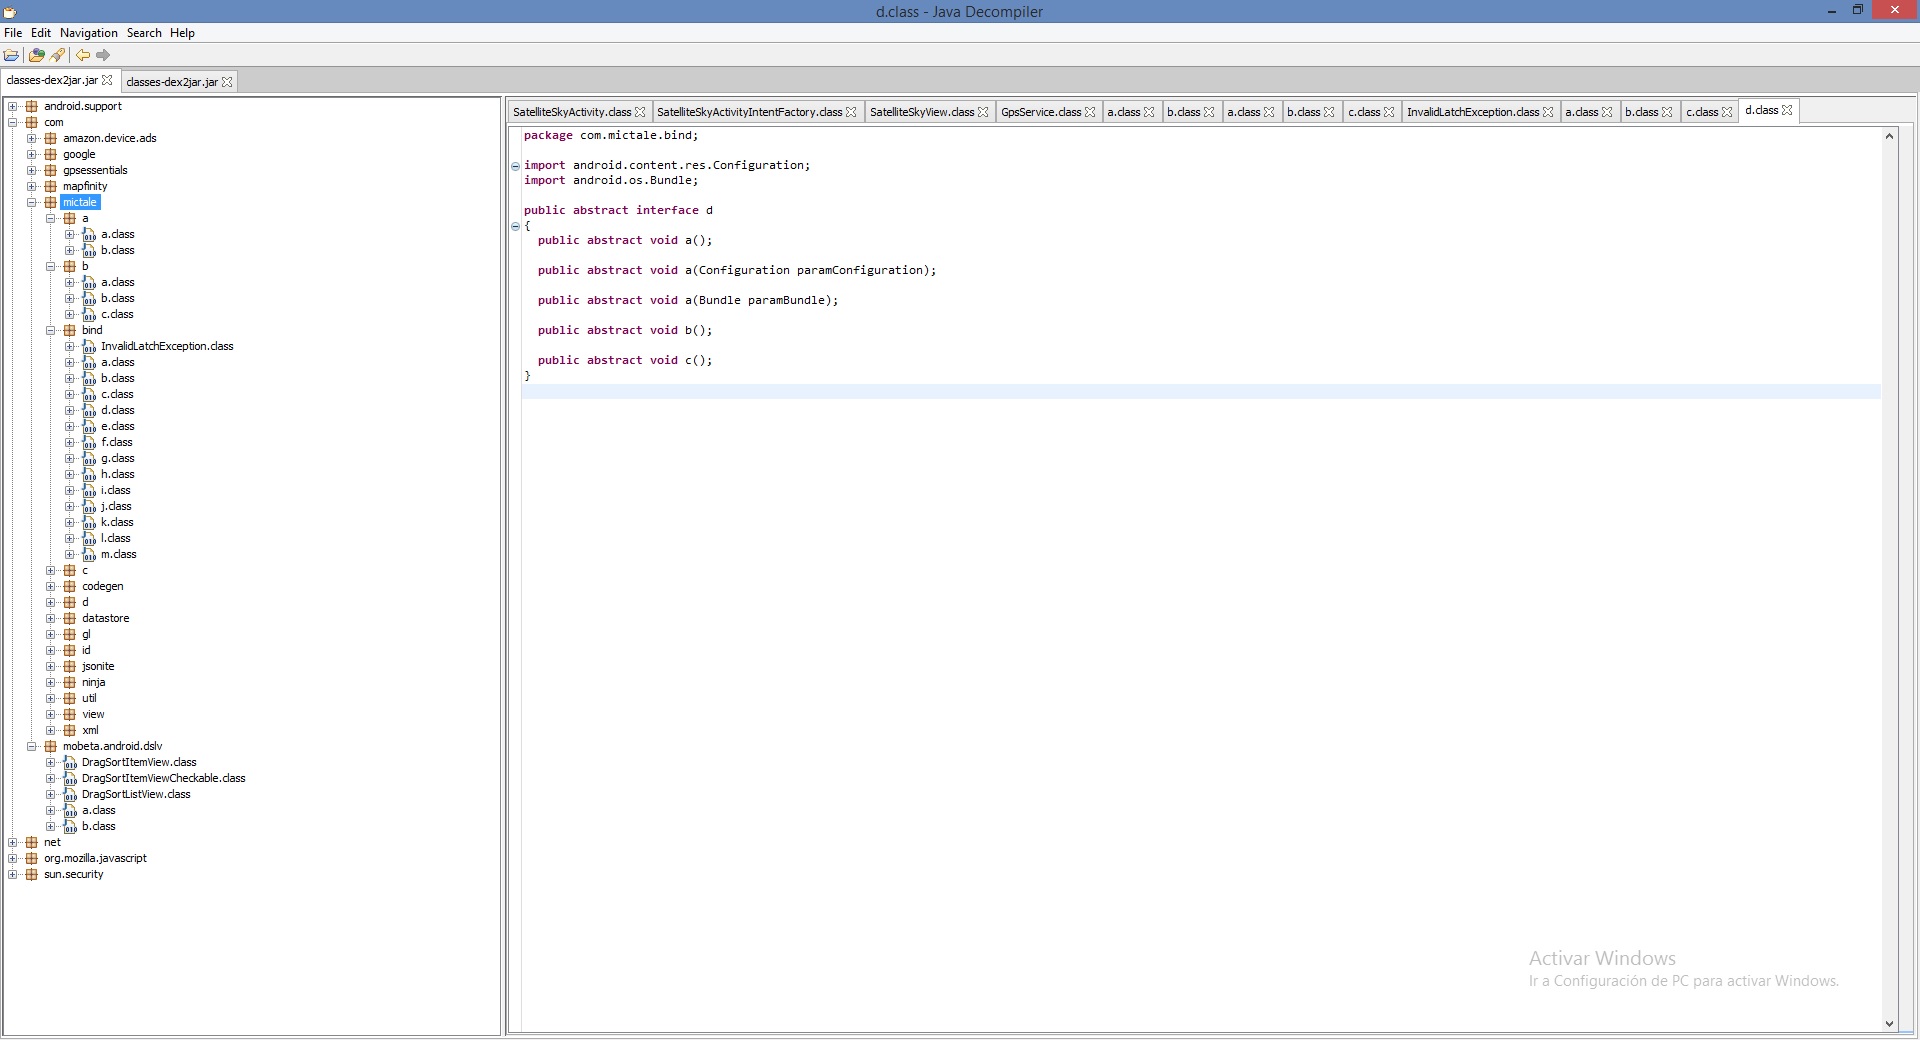This screenshot has width=1920, height=1040.
Task: Click the g.class file icon
Action: 89,458
